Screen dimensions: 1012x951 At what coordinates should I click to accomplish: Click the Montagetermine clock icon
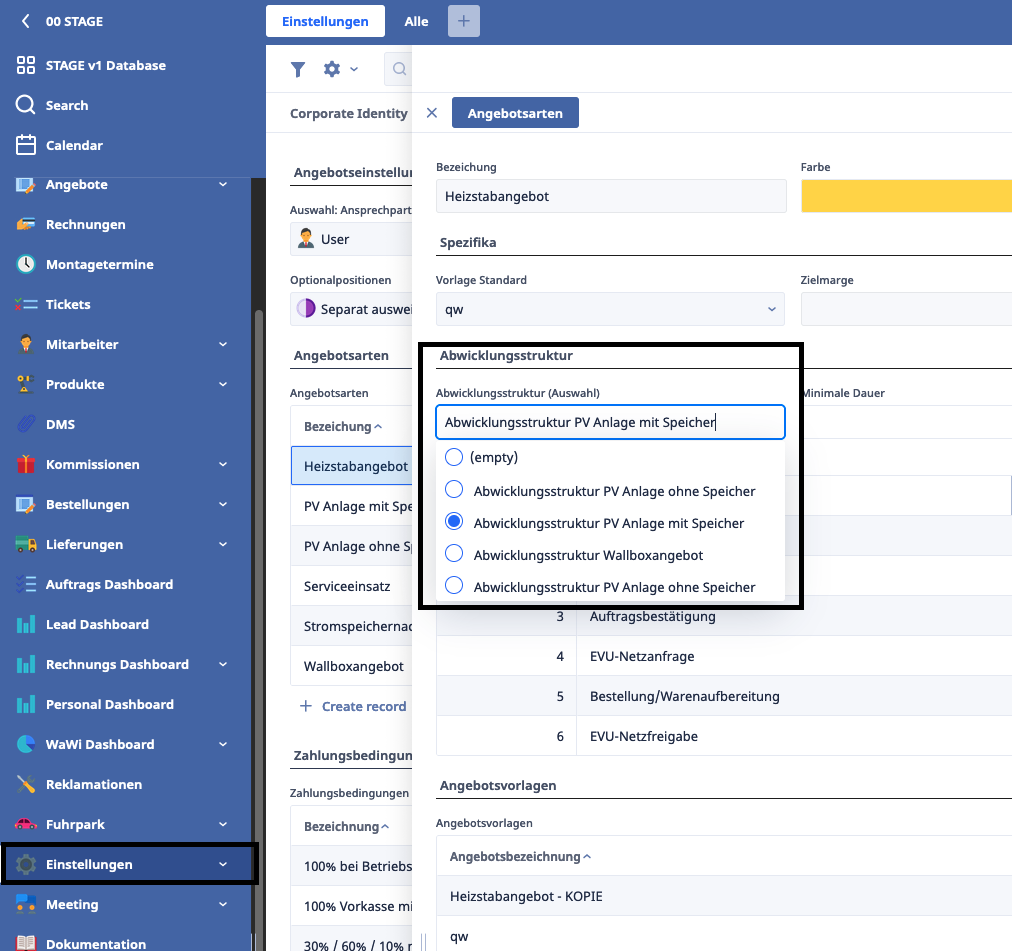pos(26,264)
